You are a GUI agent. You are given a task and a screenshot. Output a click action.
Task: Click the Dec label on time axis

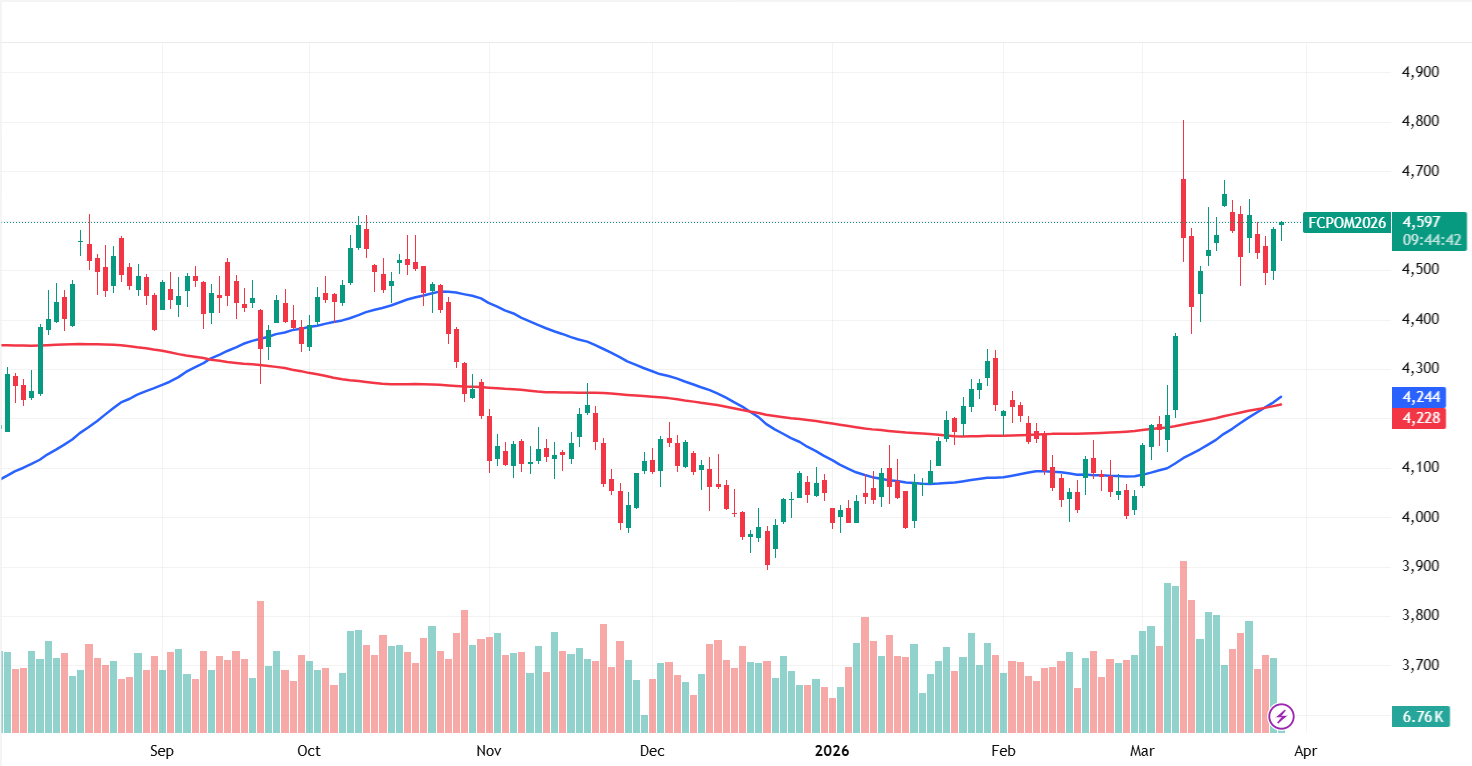point(651,750)
